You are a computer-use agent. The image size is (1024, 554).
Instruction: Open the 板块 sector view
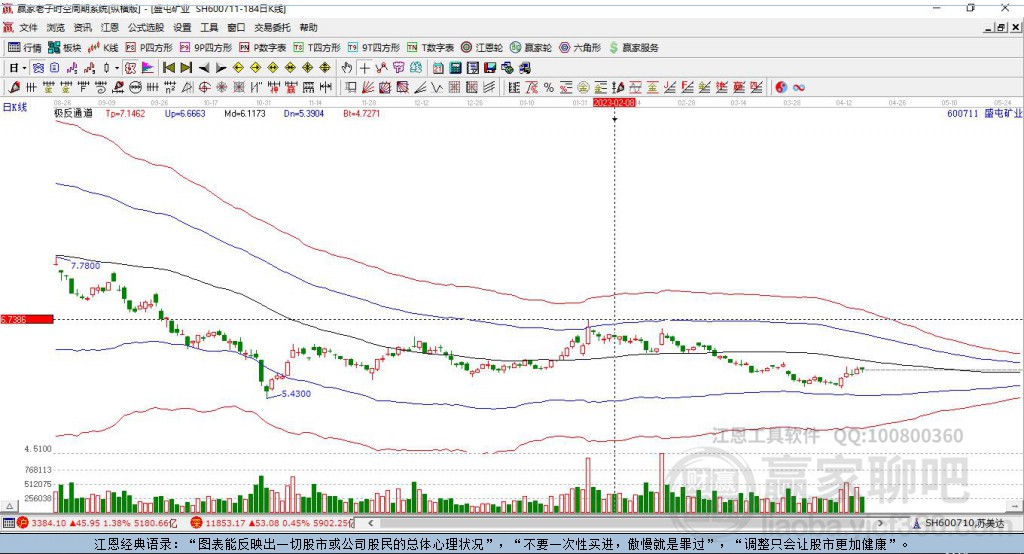pos(64,48)
